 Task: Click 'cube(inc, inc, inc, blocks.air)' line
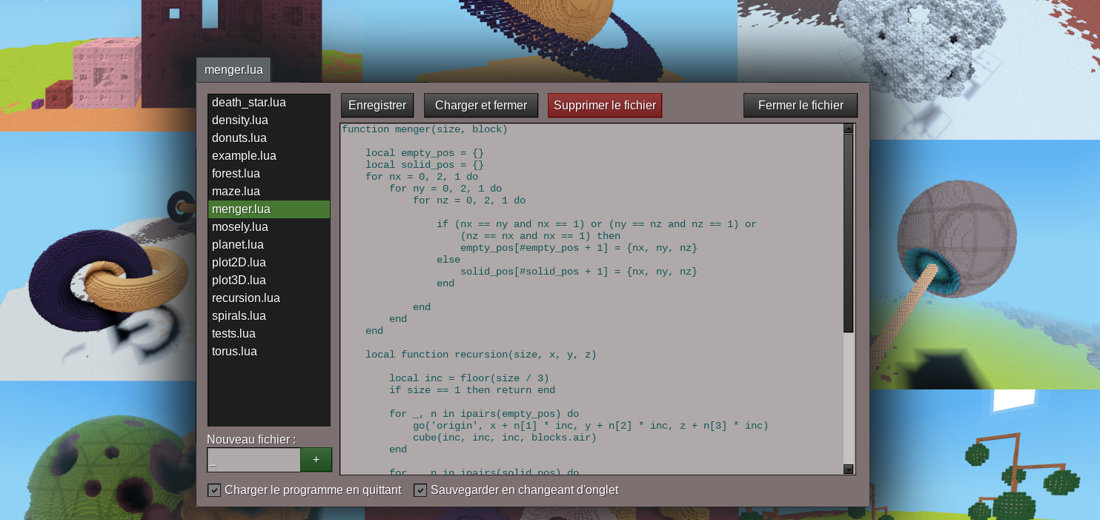tap(504, 438)
